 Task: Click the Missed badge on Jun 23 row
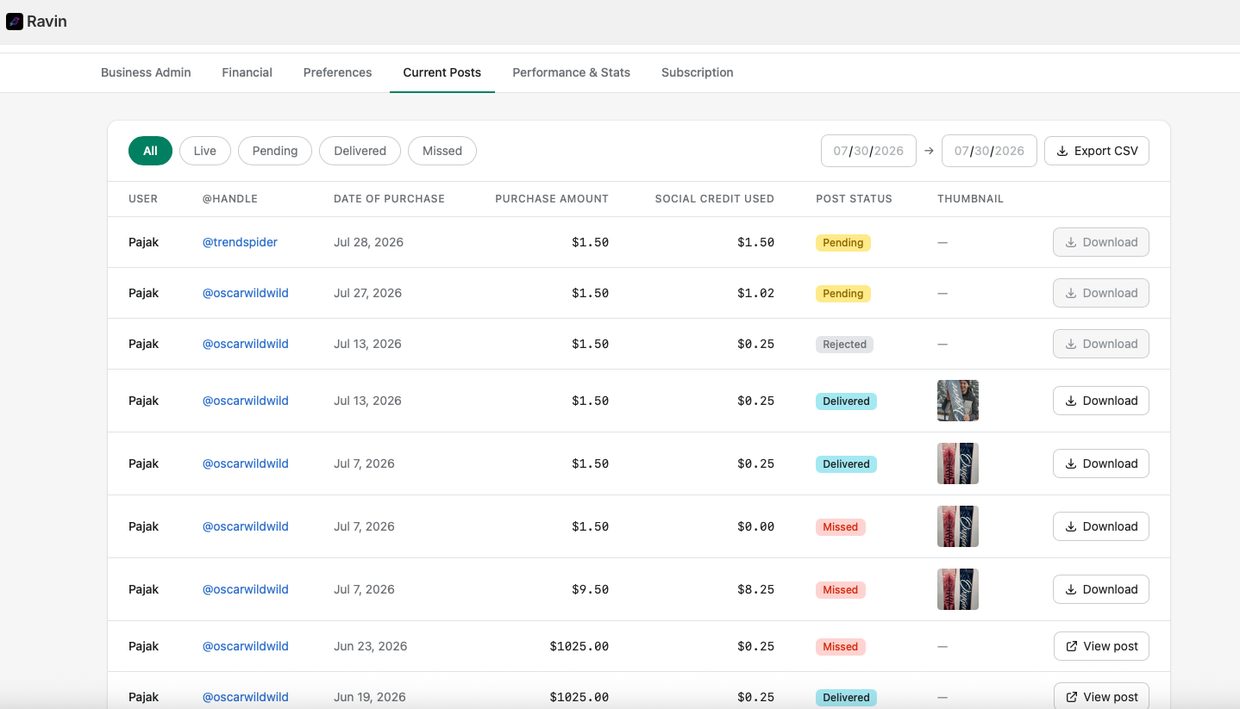point(840,647)
